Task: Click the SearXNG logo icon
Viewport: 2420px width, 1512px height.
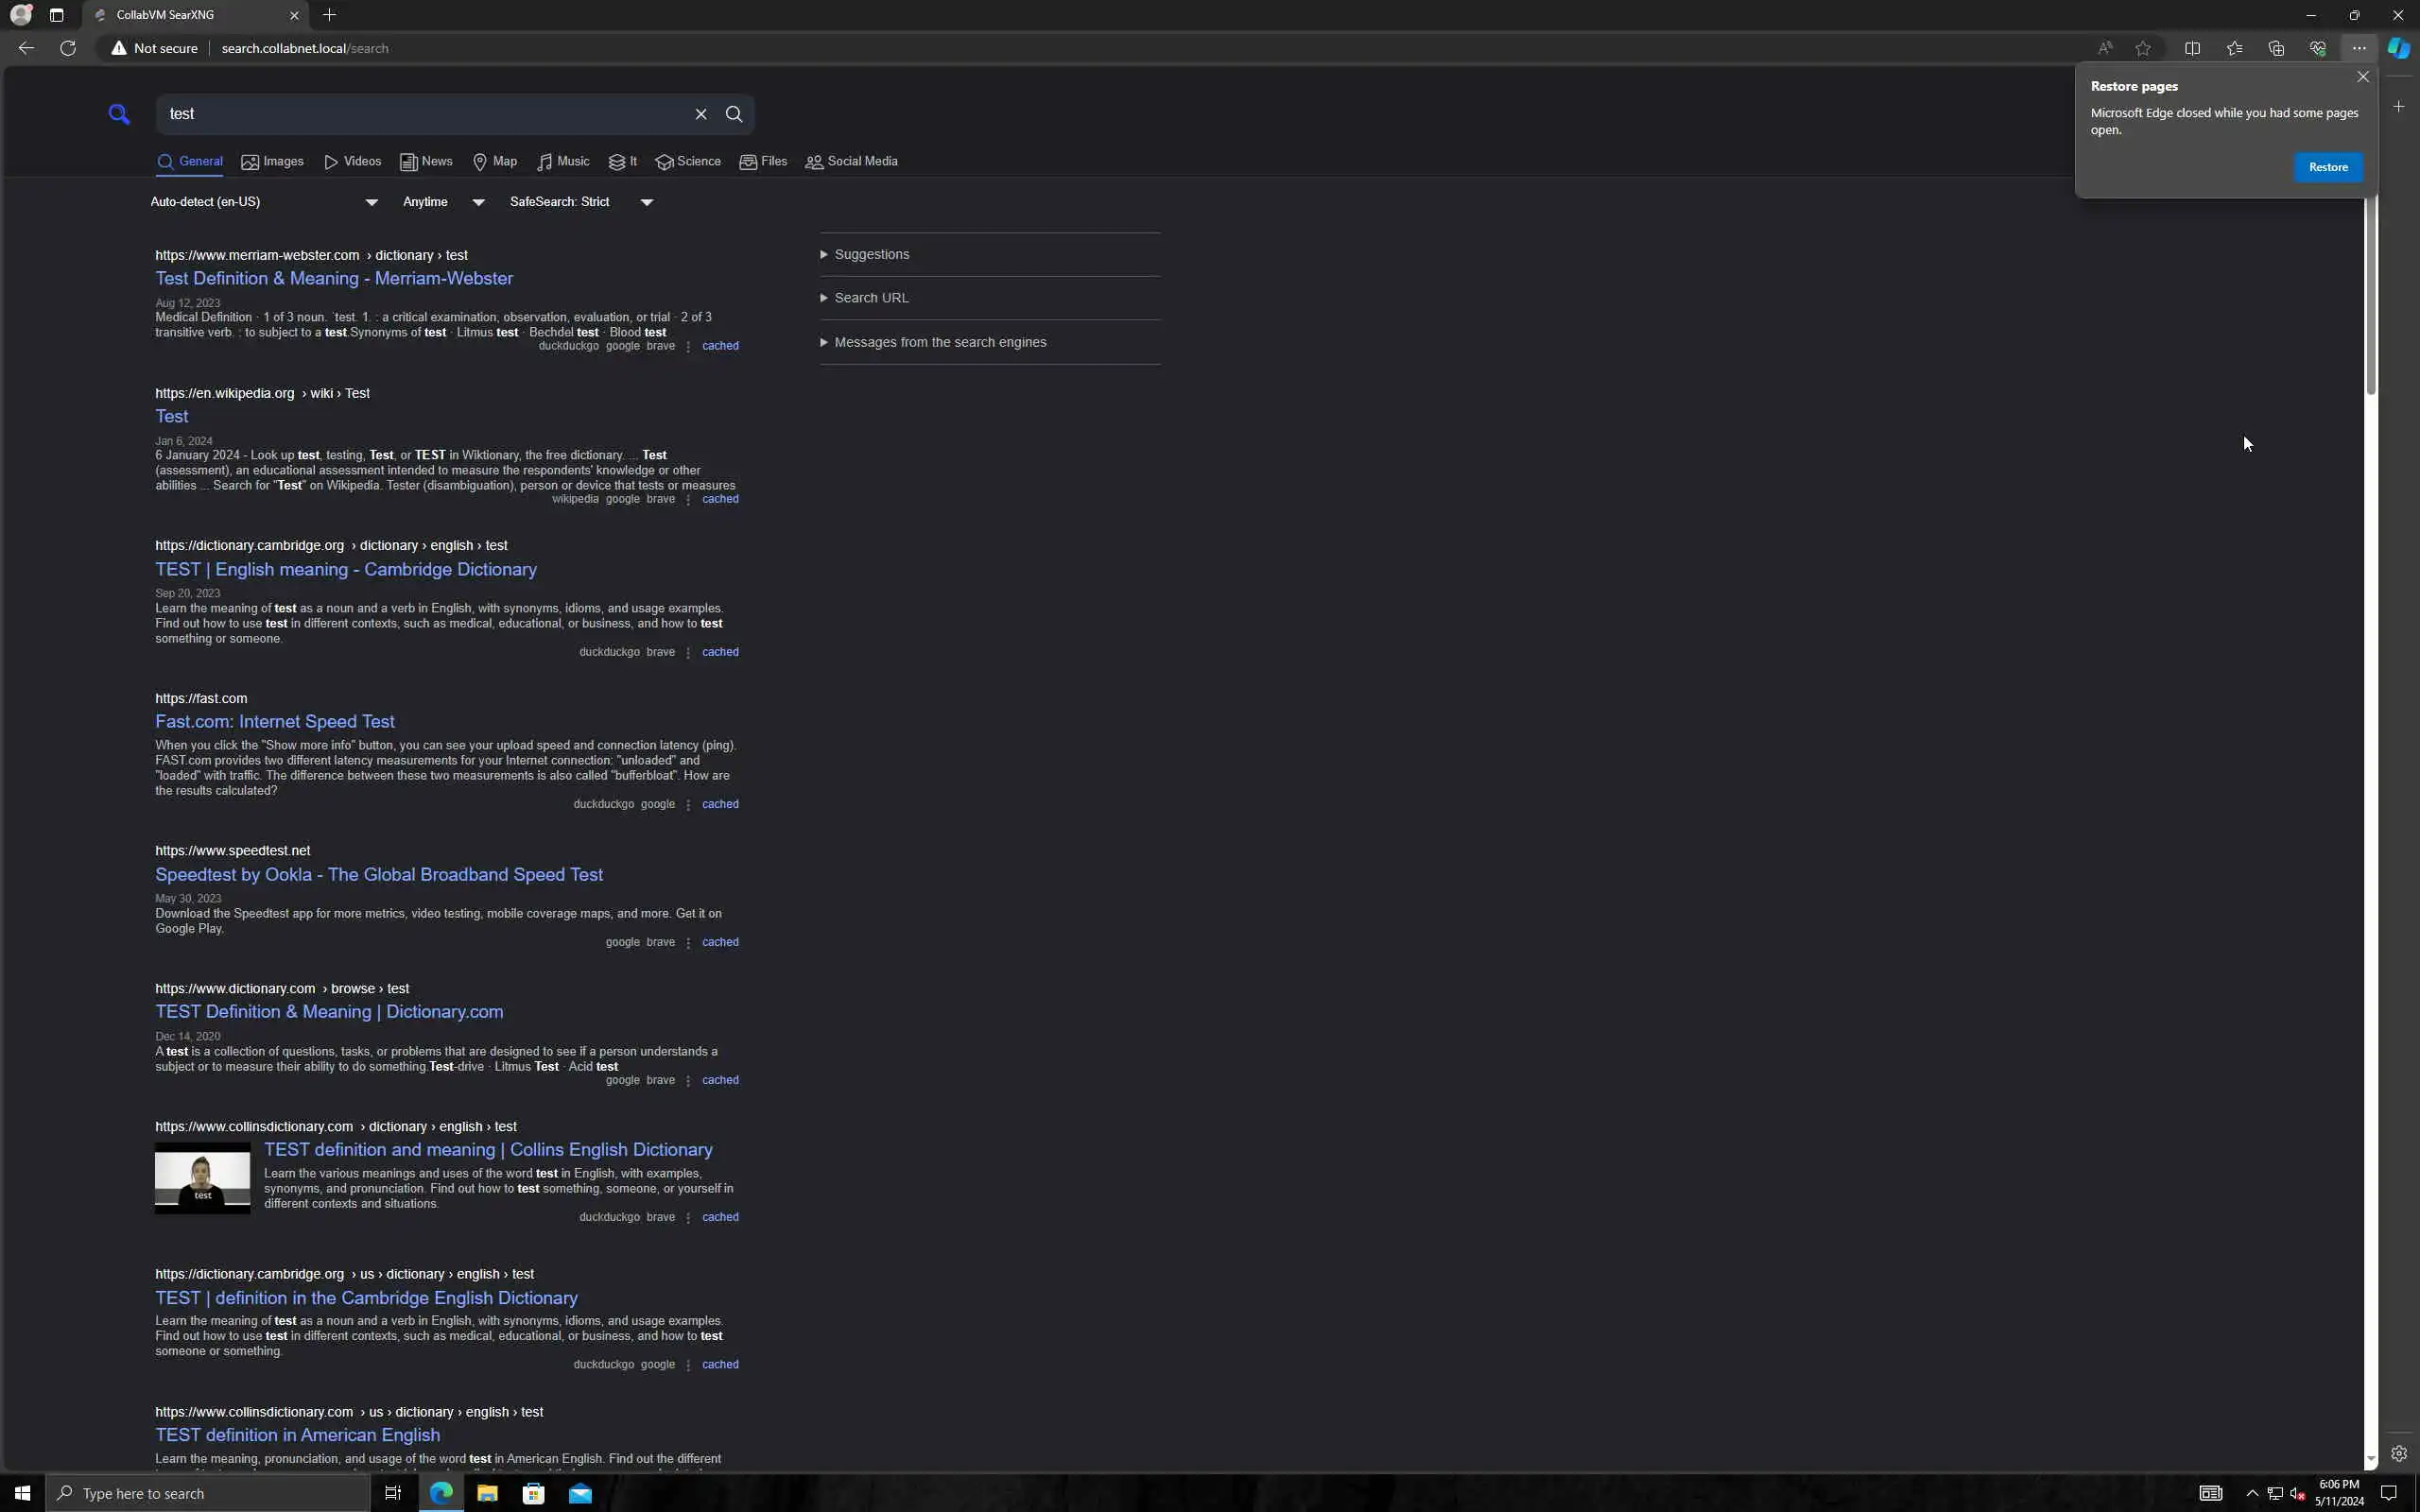Action: tap(119, 114)
